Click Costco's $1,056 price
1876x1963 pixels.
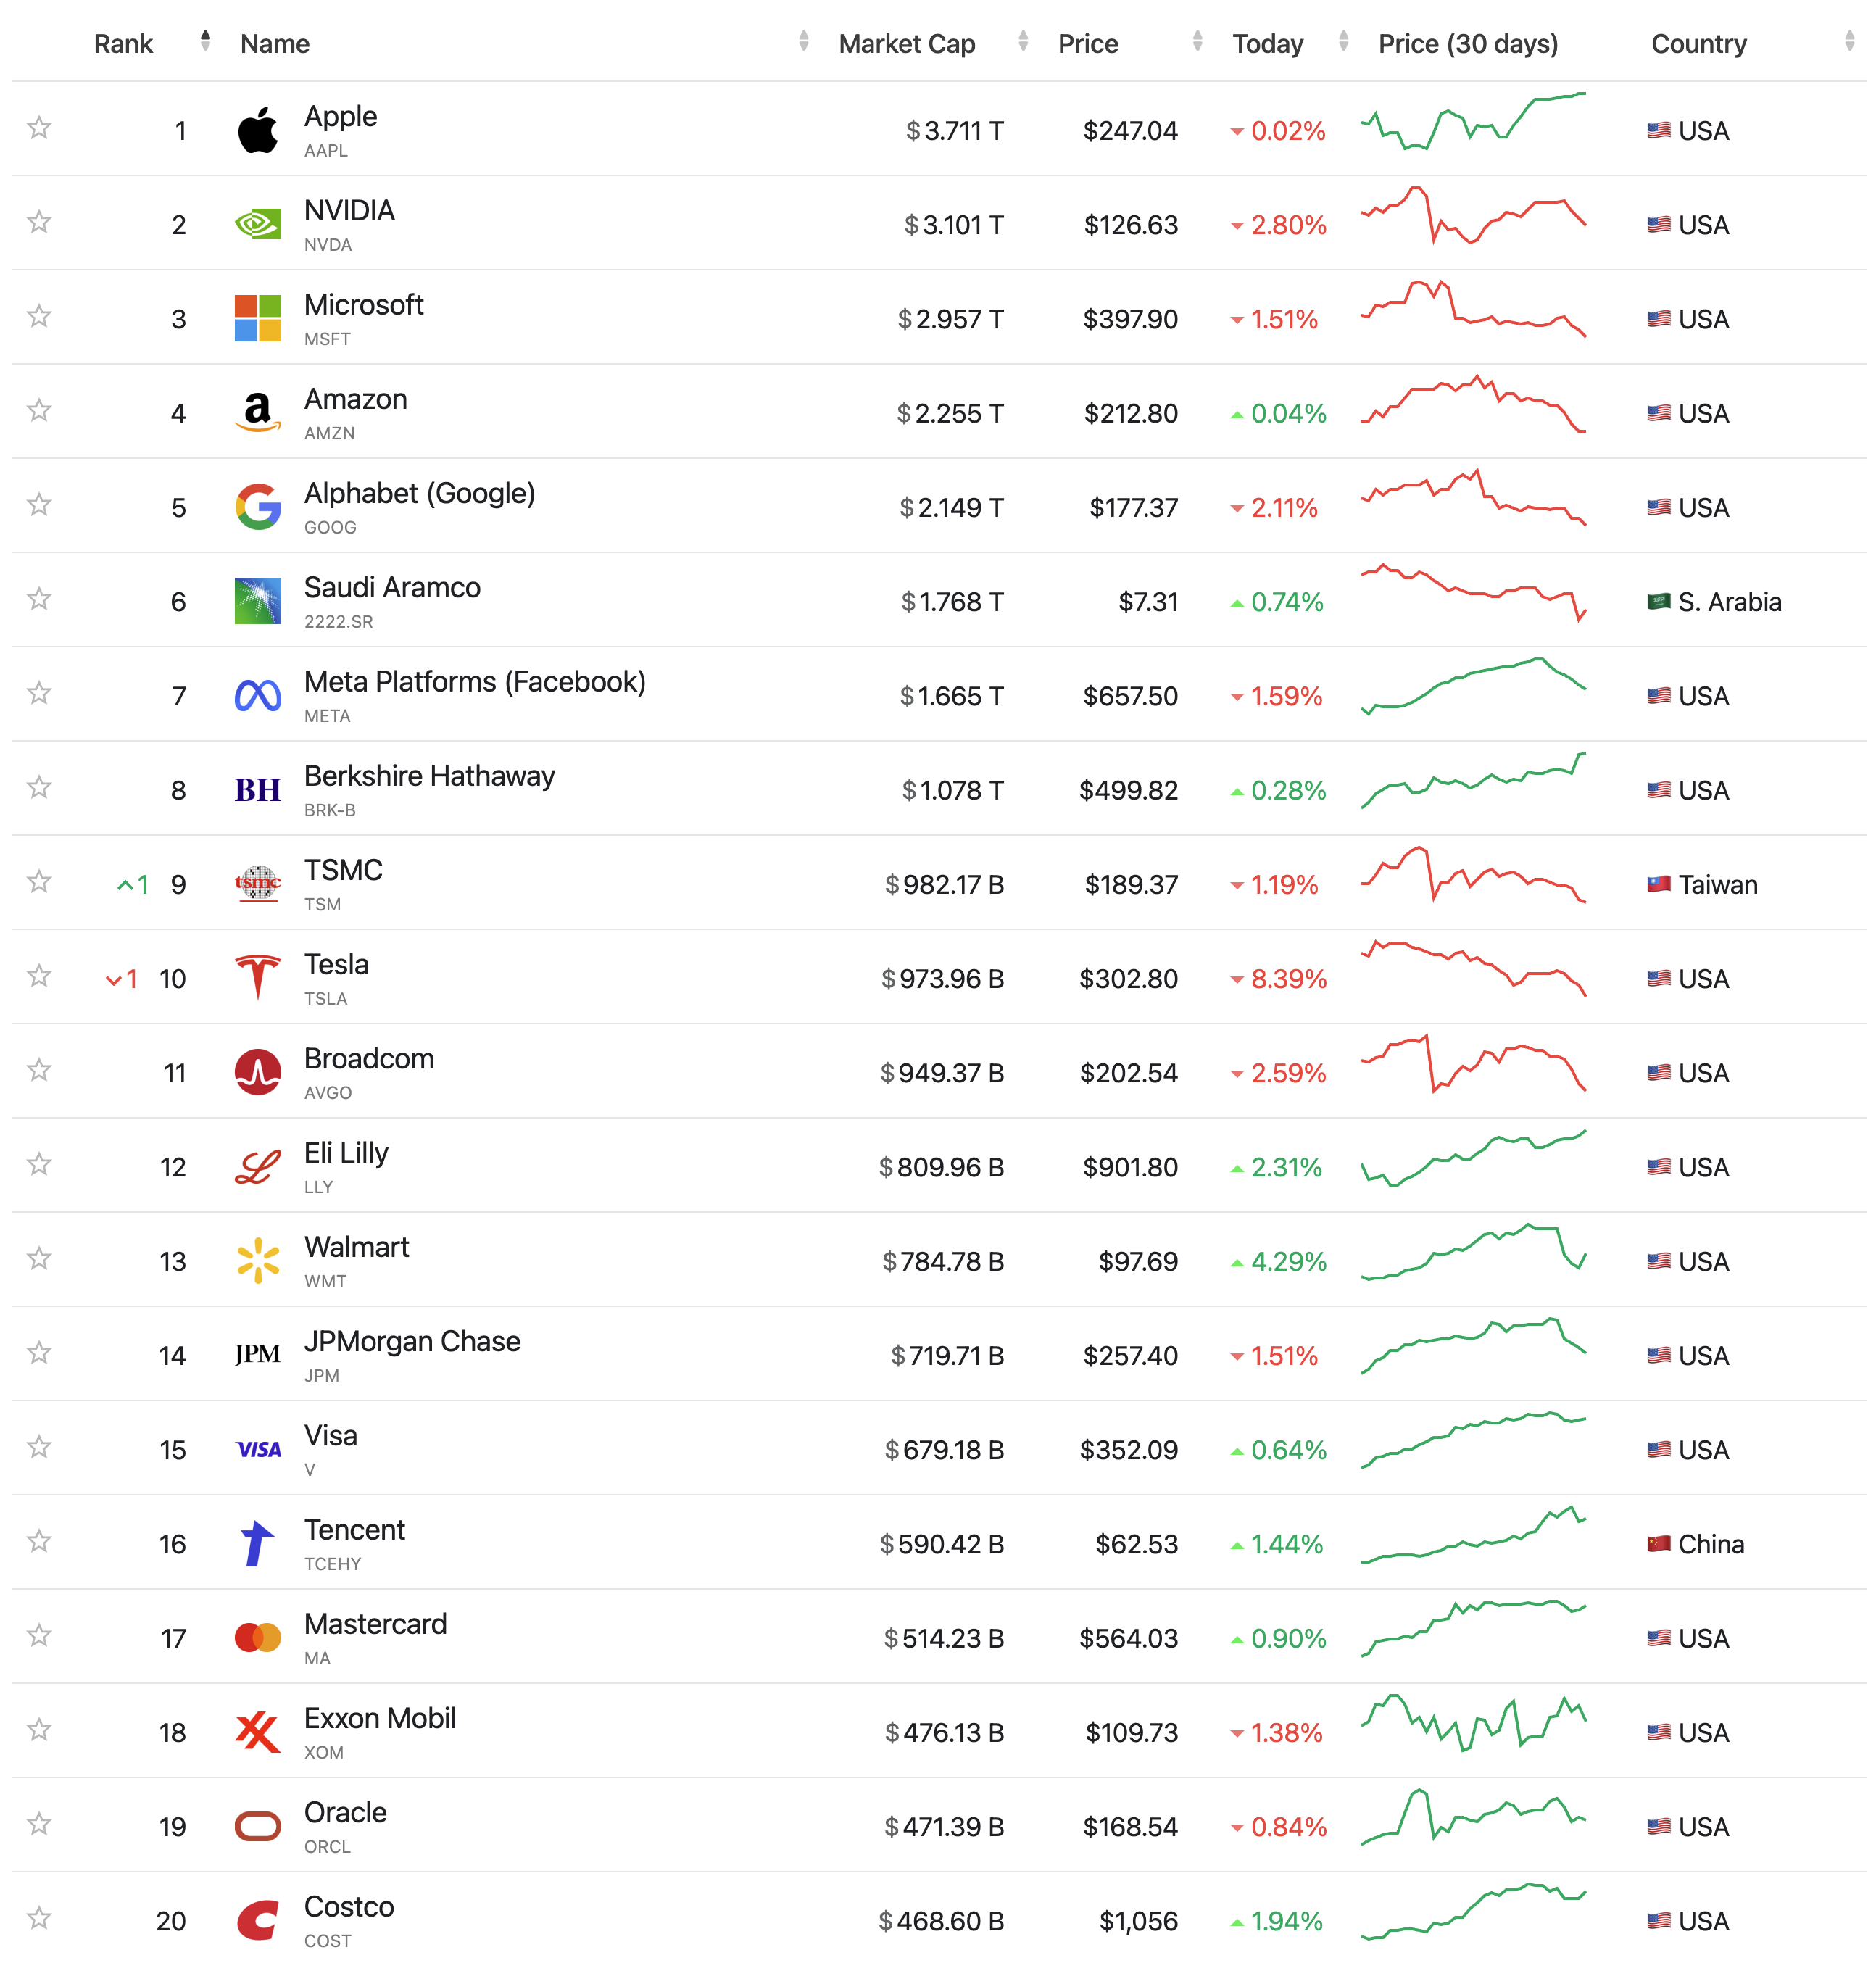[x=1138, y=1920]
